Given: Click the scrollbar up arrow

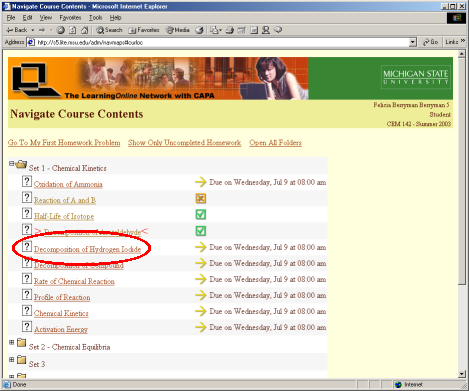Looking at the screenshot, I should 462,54.
